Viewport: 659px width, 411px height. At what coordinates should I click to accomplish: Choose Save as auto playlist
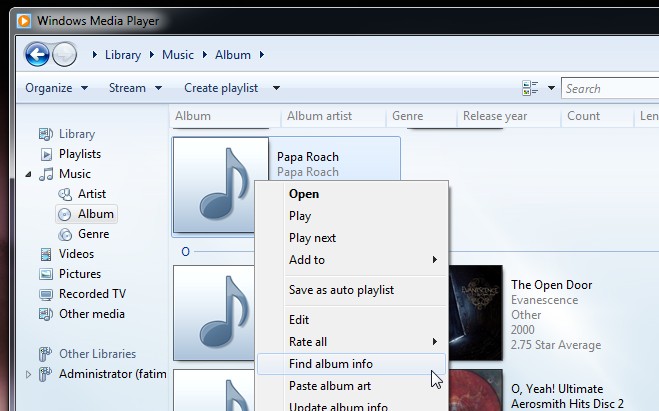point(351,290)
